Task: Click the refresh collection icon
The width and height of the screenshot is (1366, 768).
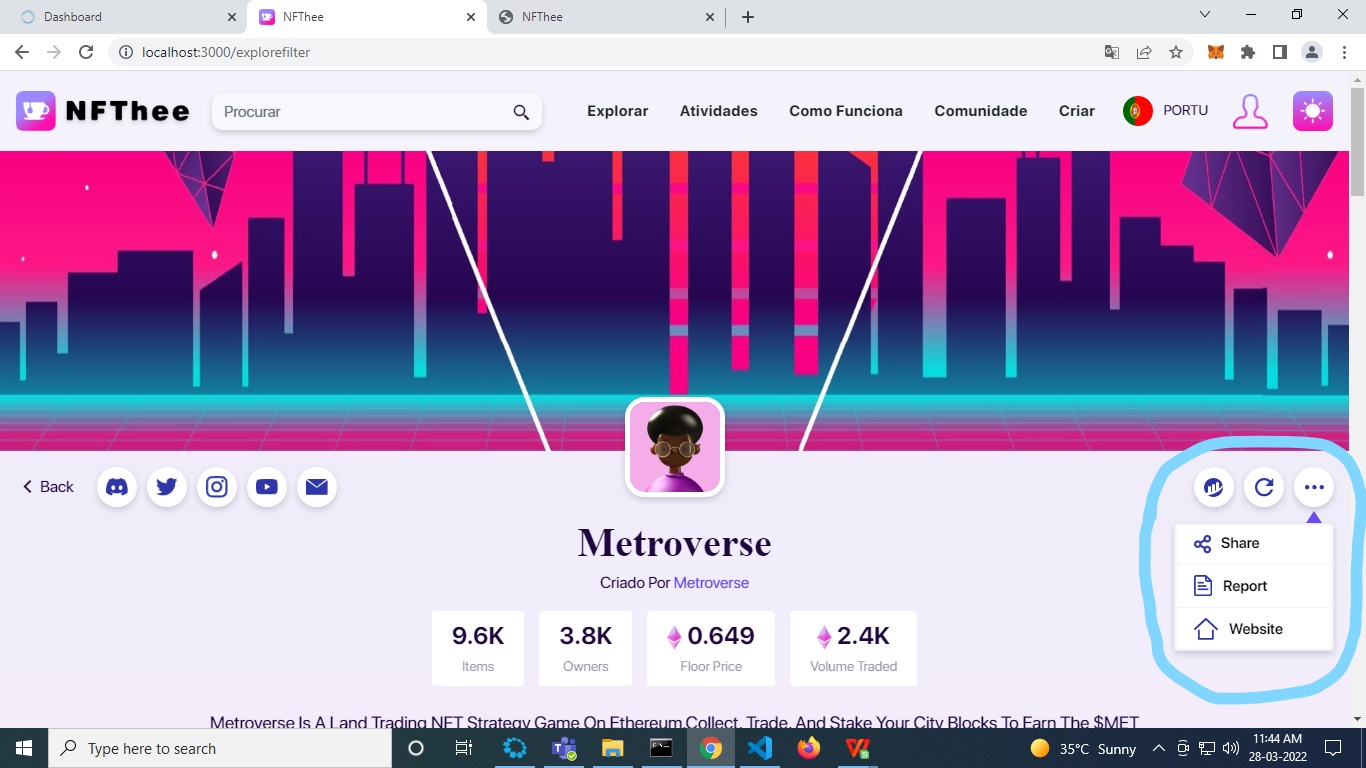Action: pos(1264,487)
